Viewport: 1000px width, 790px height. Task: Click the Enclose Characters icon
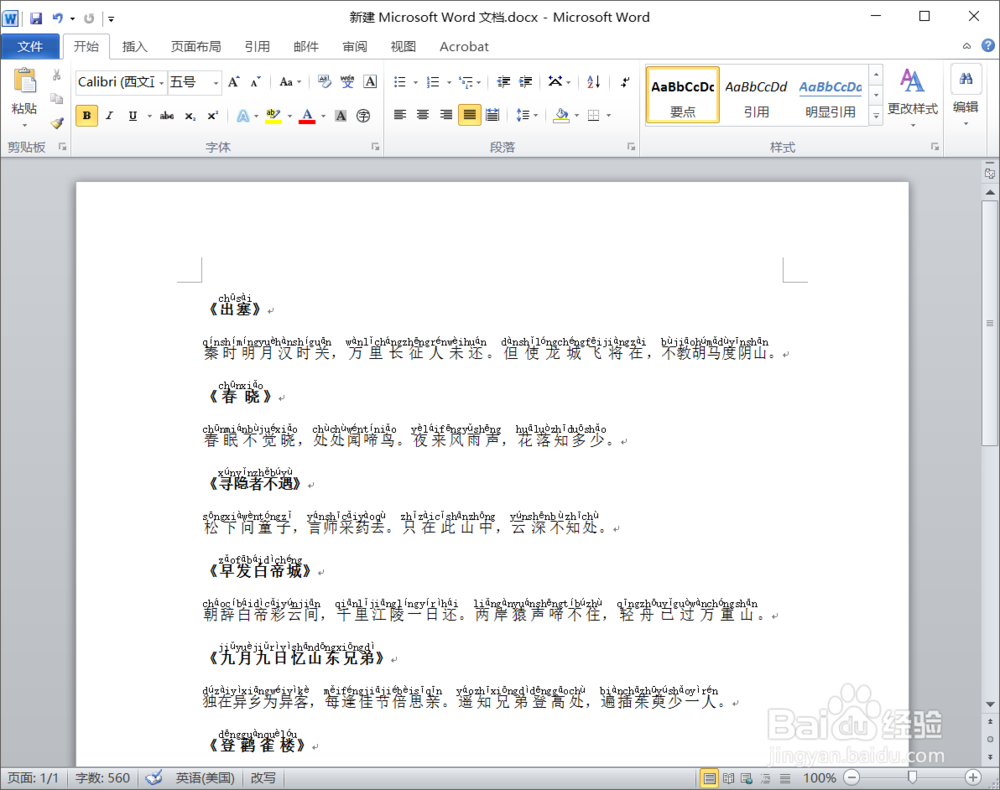click(x=363, y=115)
